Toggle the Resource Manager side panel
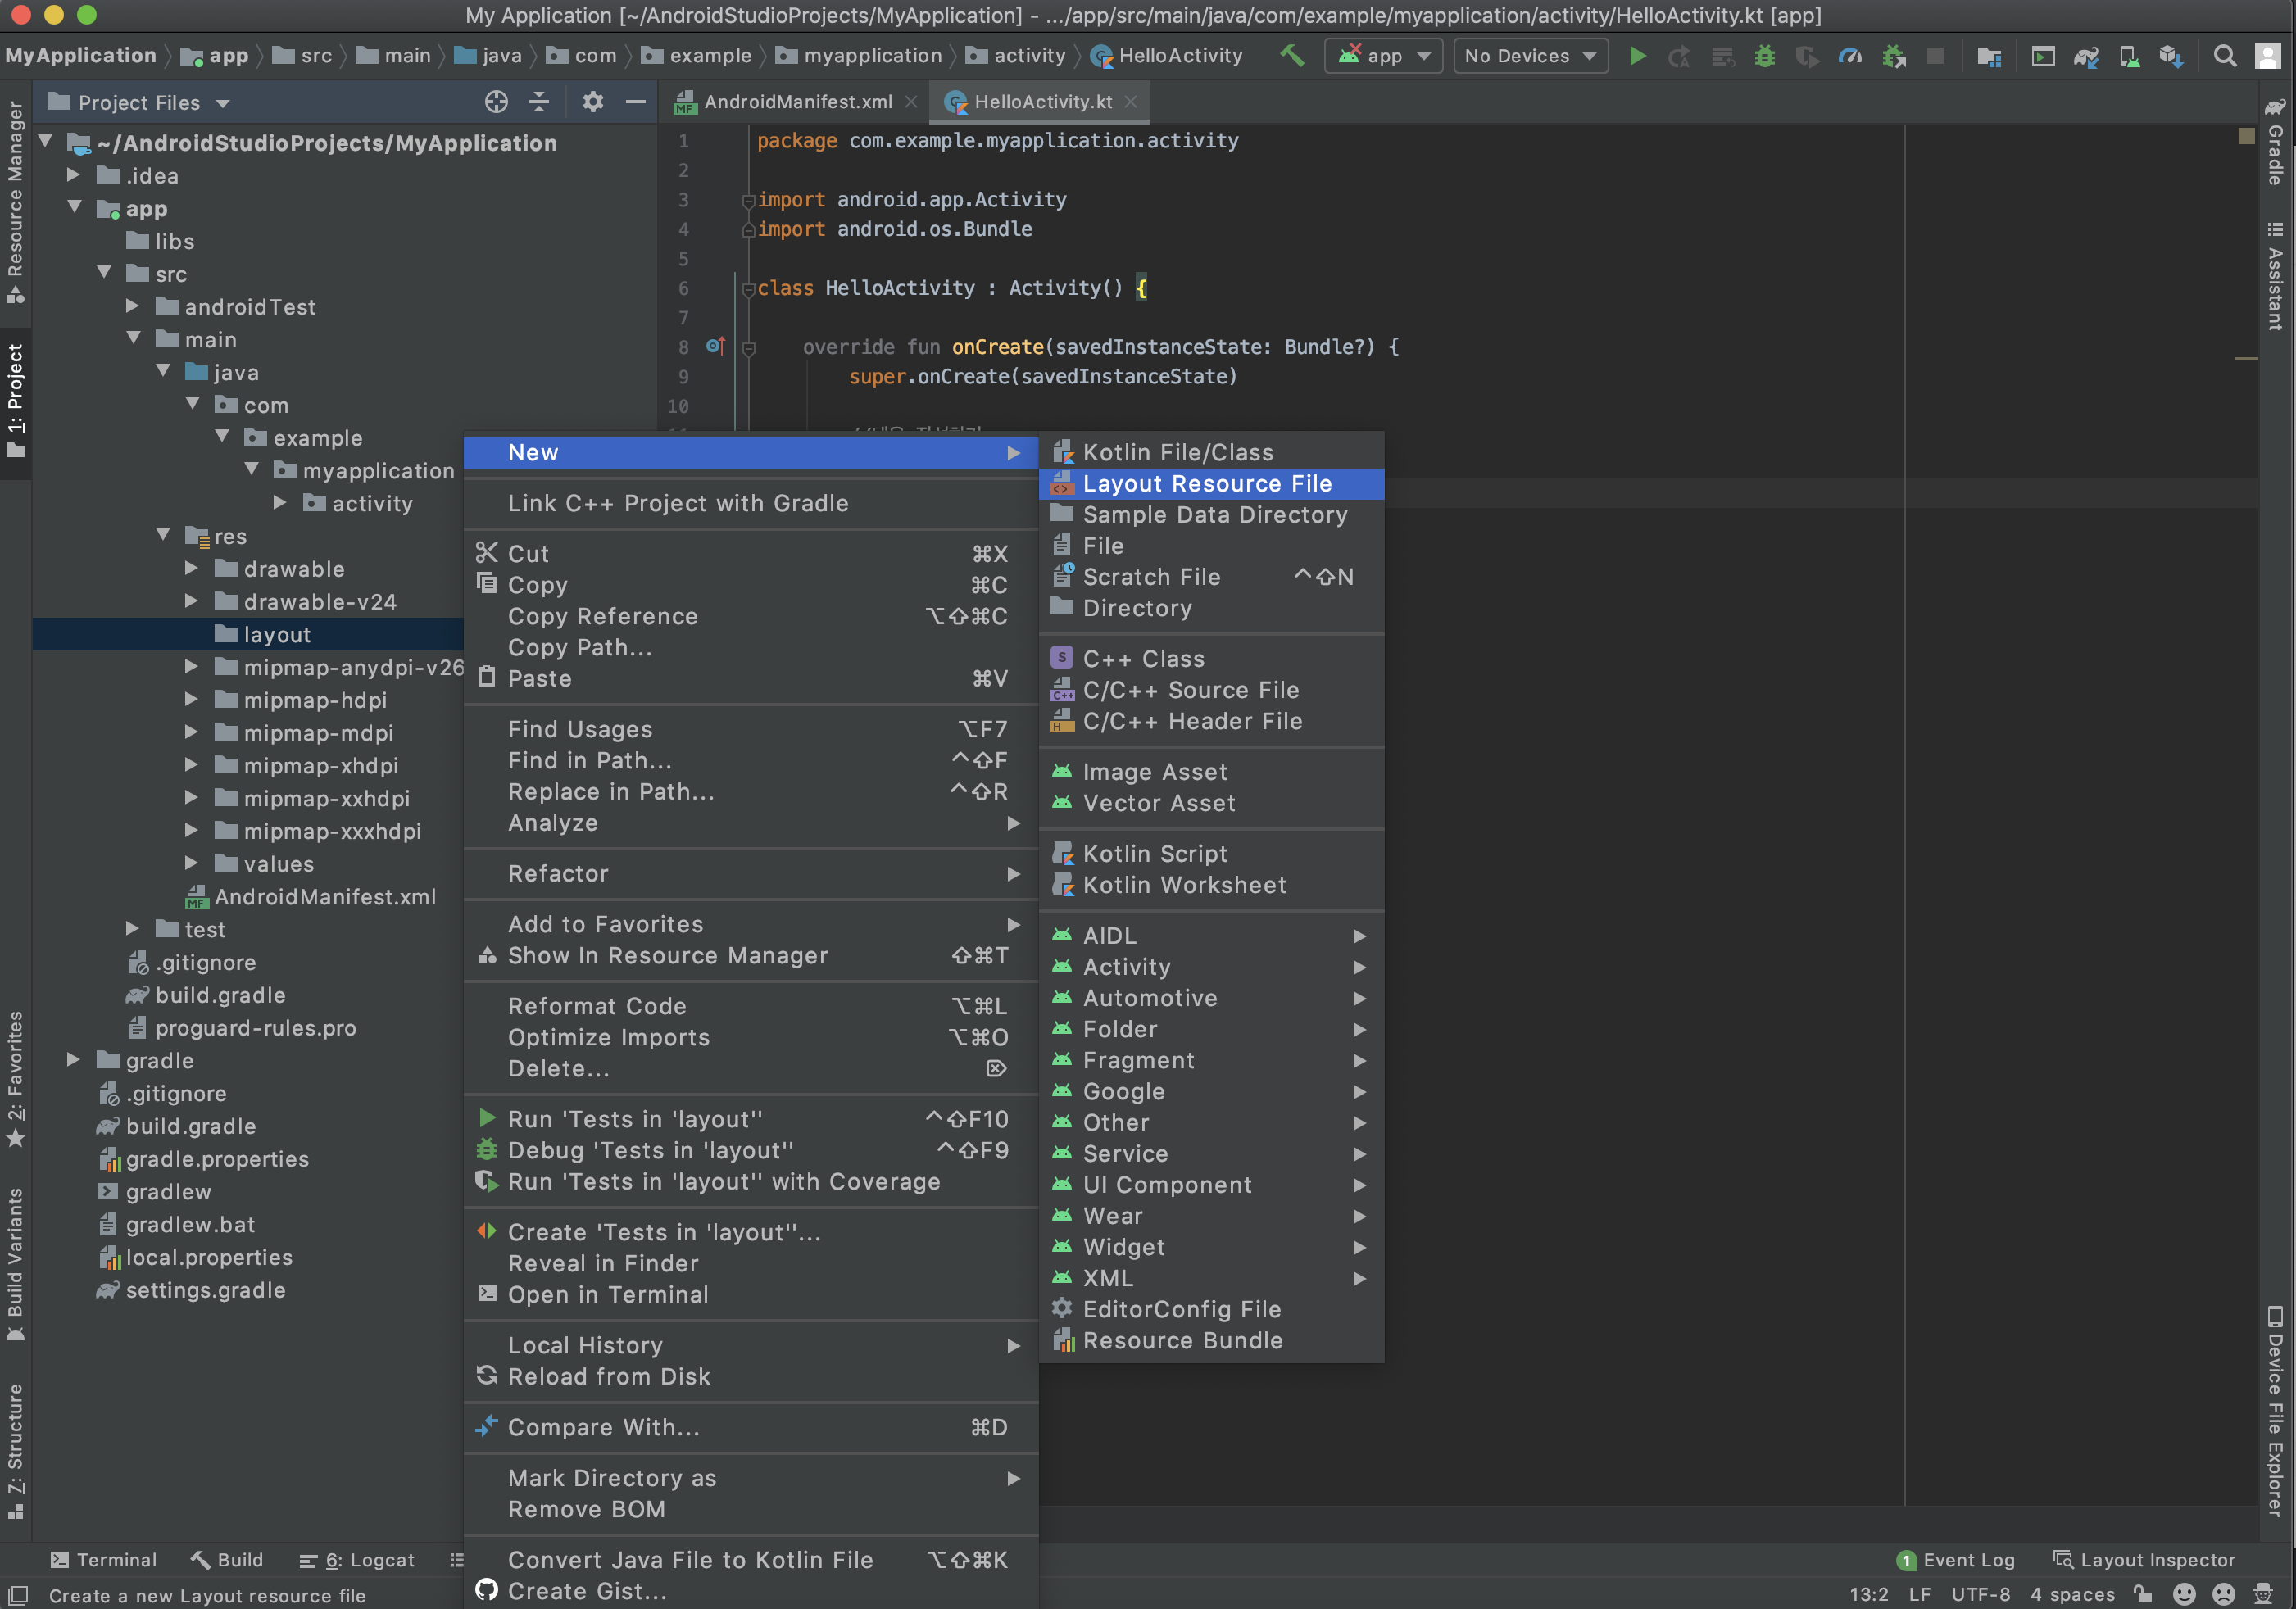The image size is (2296, 1609). (15, 200)
